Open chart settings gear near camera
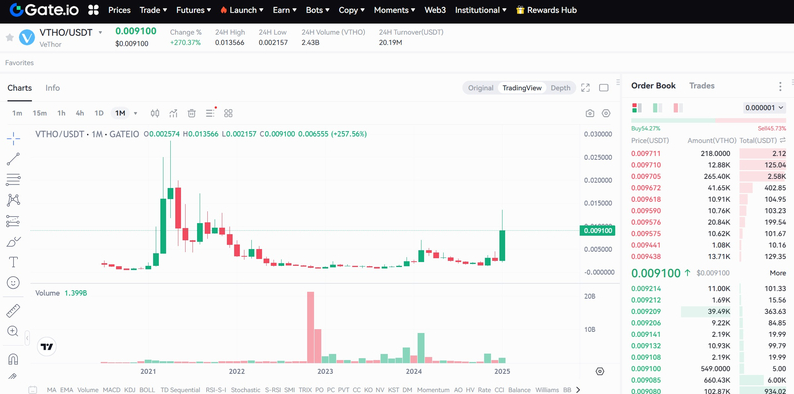 (x=606, y=113)
